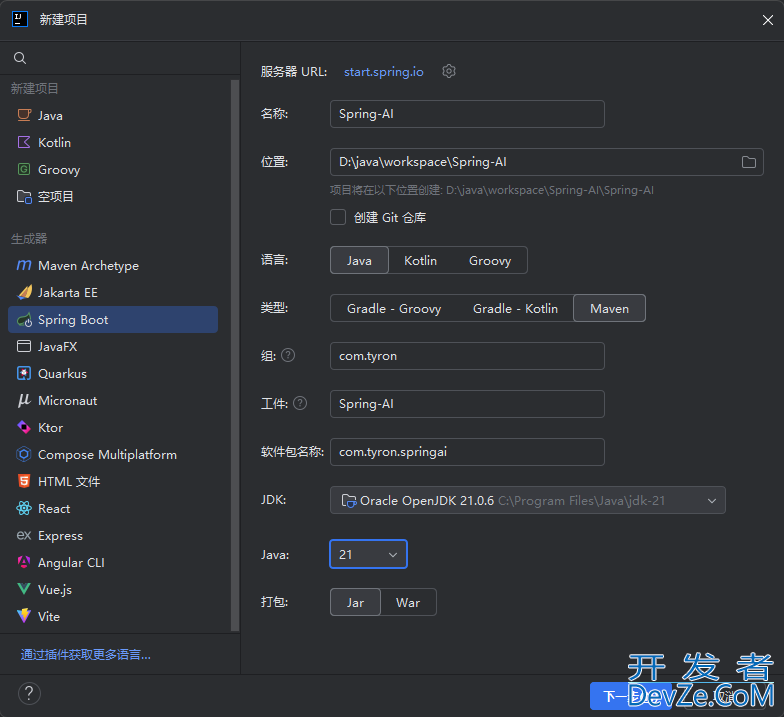This screenshot has width=784, height=717.
Task: Enable the 创建 Git 仓库 checkbox
Action: (338, 218)
